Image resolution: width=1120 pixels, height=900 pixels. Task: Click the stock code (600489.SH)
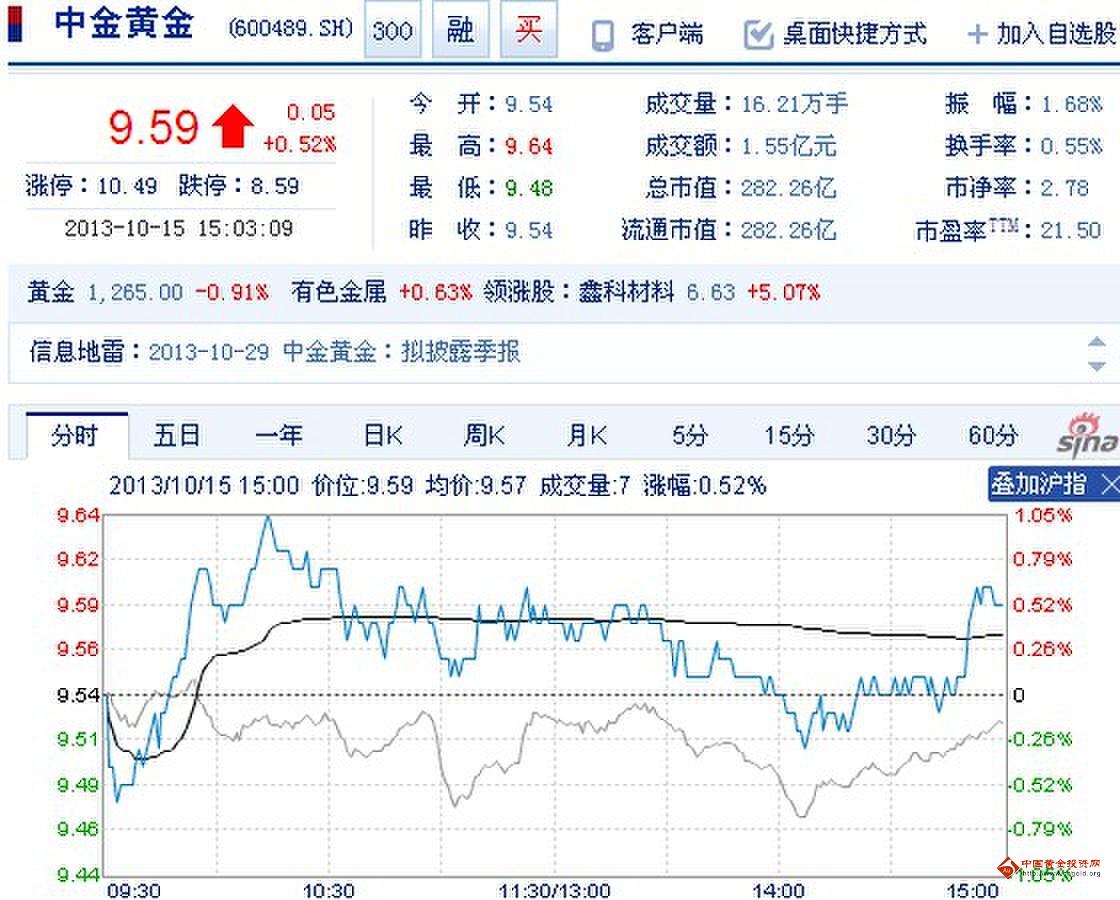point(291,29)
